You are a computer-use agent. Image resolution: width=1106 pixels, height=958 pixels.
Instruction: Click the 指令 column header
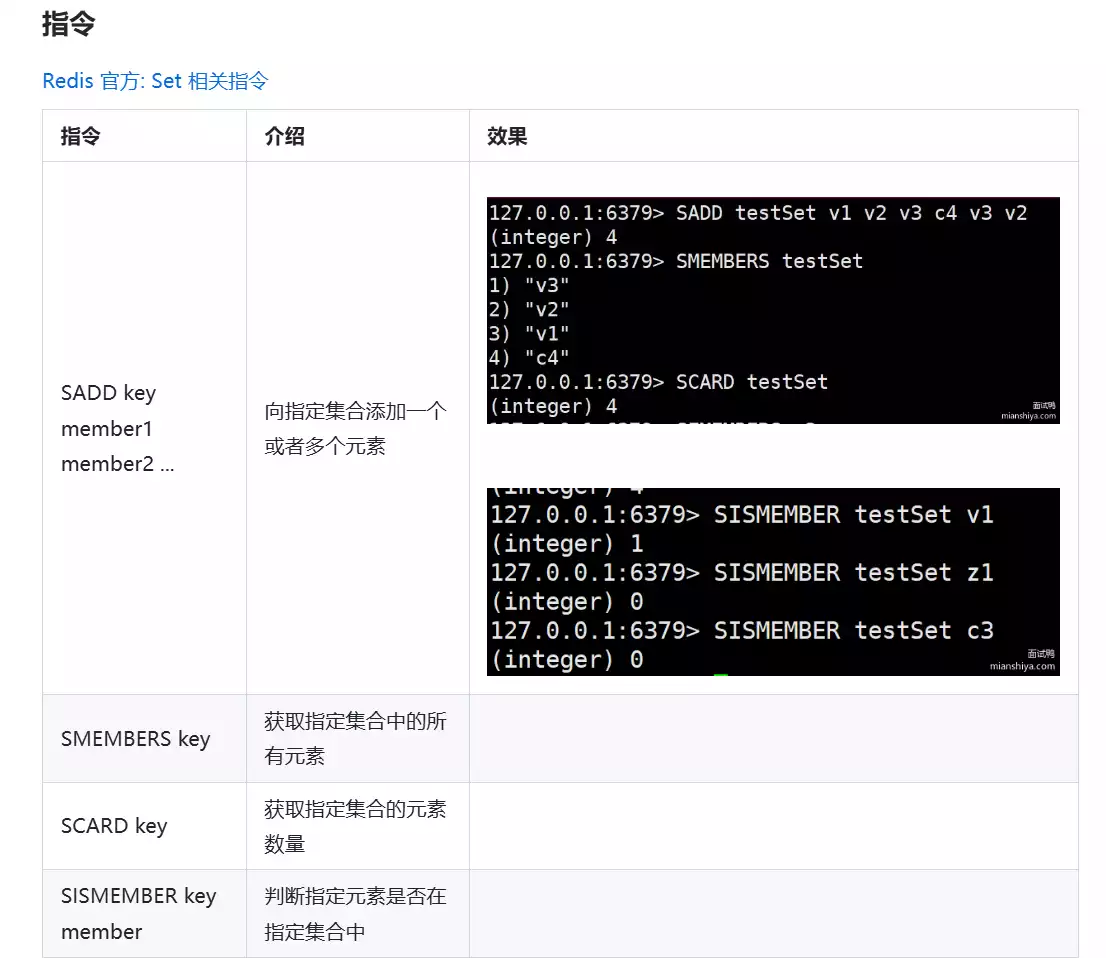80,136
